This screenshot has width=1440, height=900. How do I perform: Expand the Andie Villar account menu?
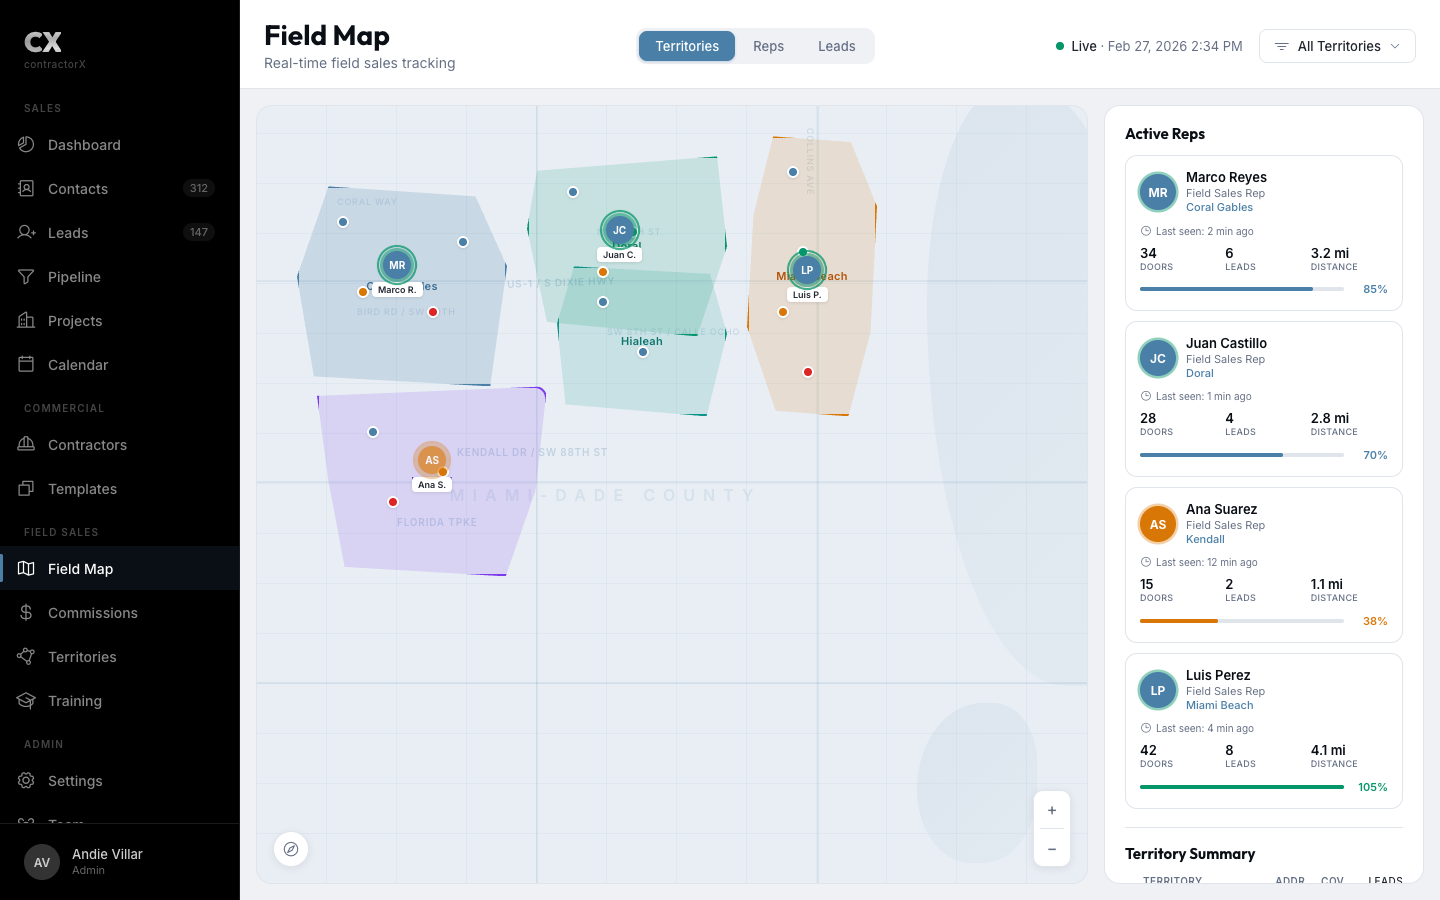[x=120, y=861]
